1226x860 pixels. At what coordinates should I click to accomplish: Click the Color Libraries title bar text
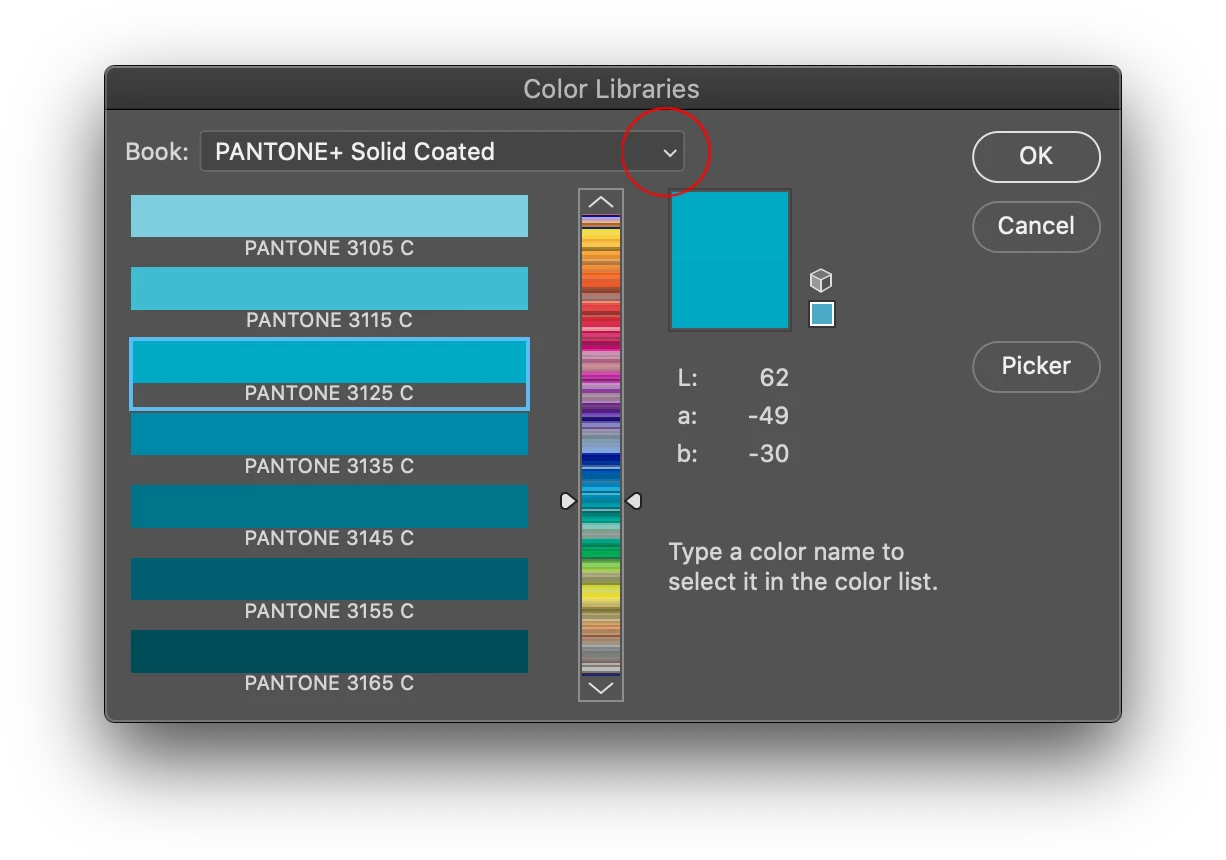pyautogui.click(x=611, y=89)
